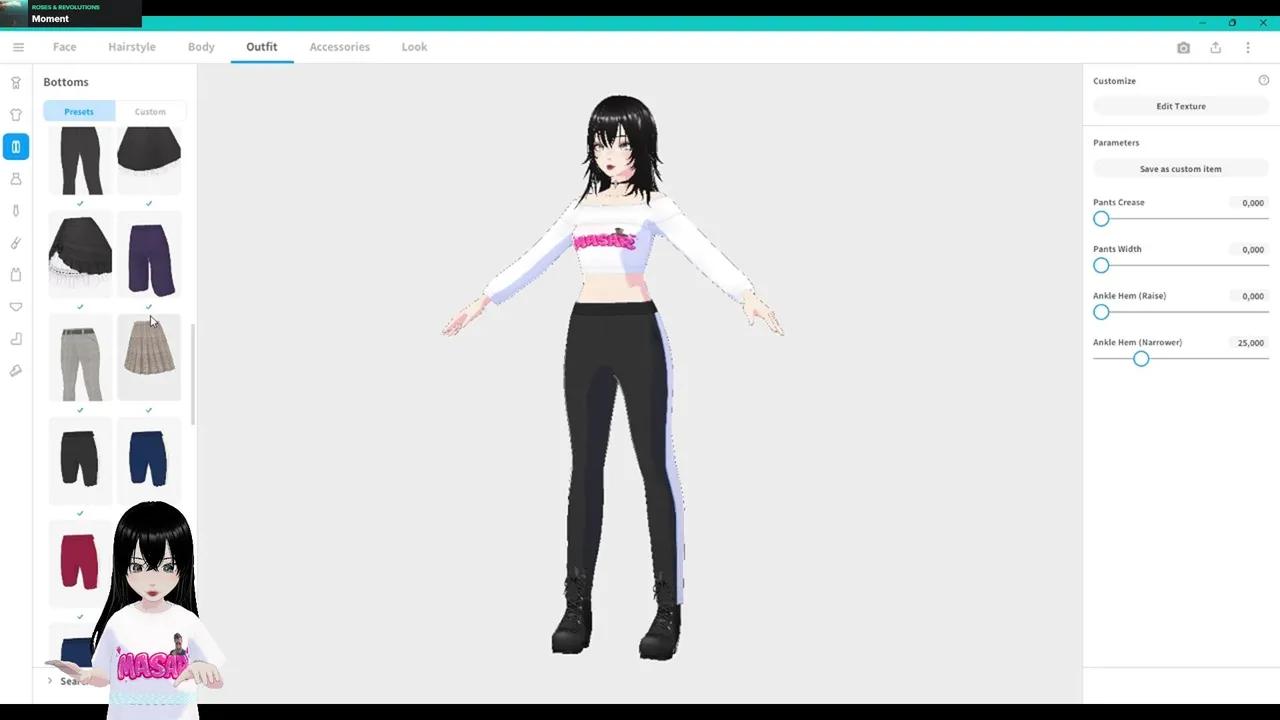Choose the black frilly lace skirt preset
1280x720 pixels.
point(80,255)
